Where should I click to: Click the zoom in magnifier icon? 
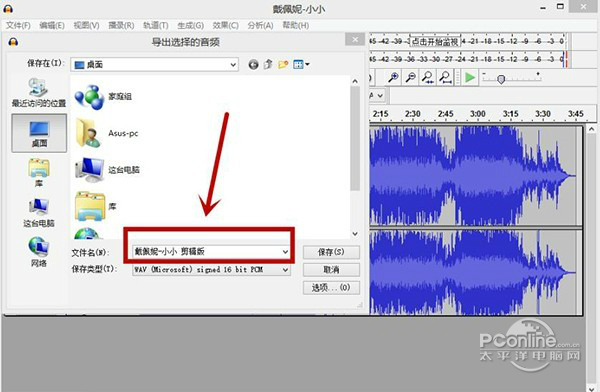pos(393,77)
